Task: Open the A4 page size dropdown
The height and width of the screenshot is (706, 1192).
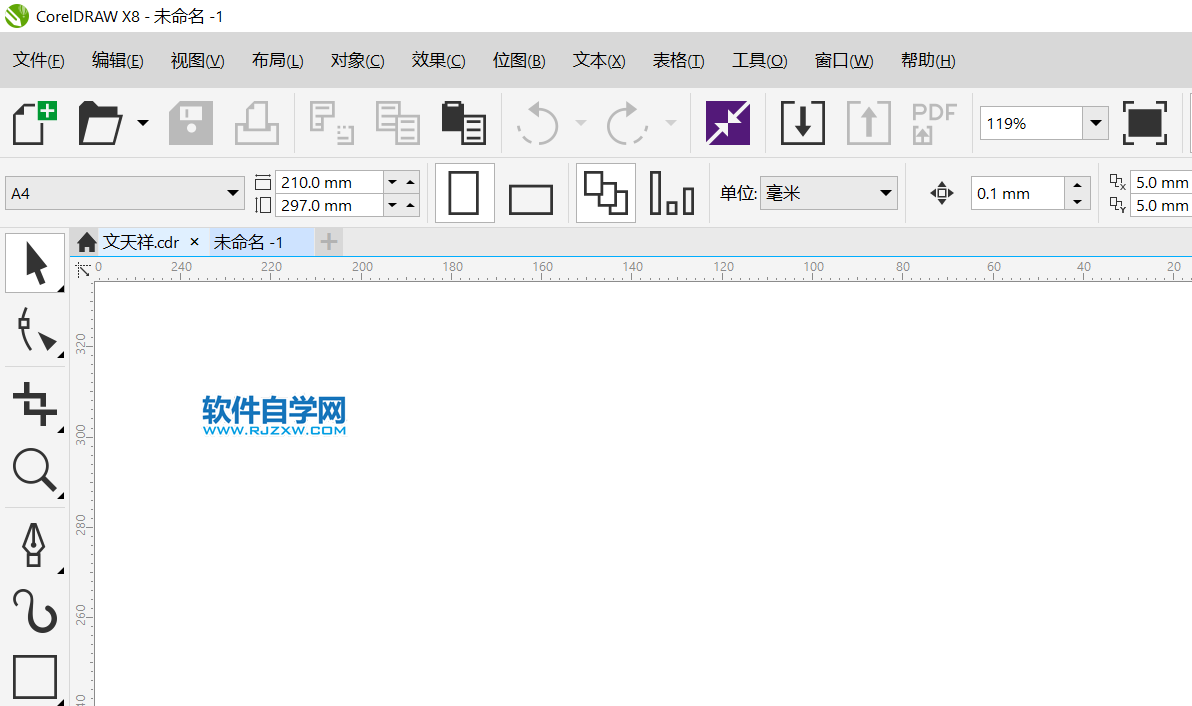Action: click(234, 191)
